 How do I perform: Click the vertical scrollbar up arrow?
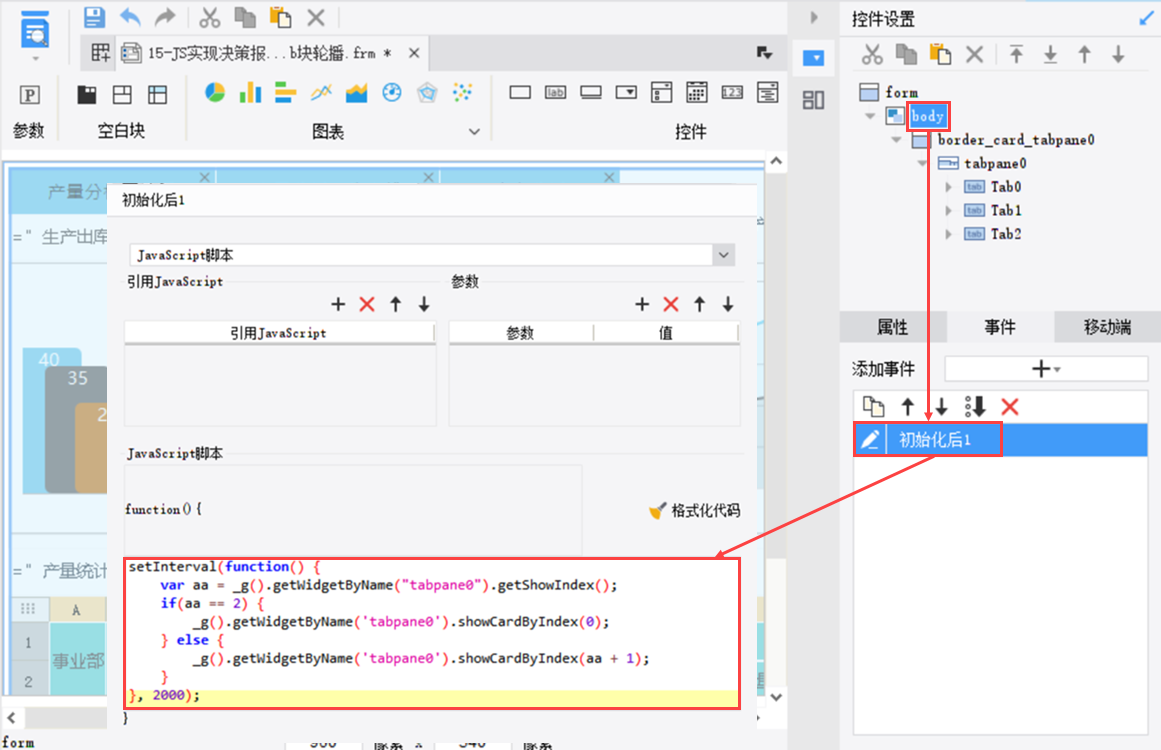point(776,161)
